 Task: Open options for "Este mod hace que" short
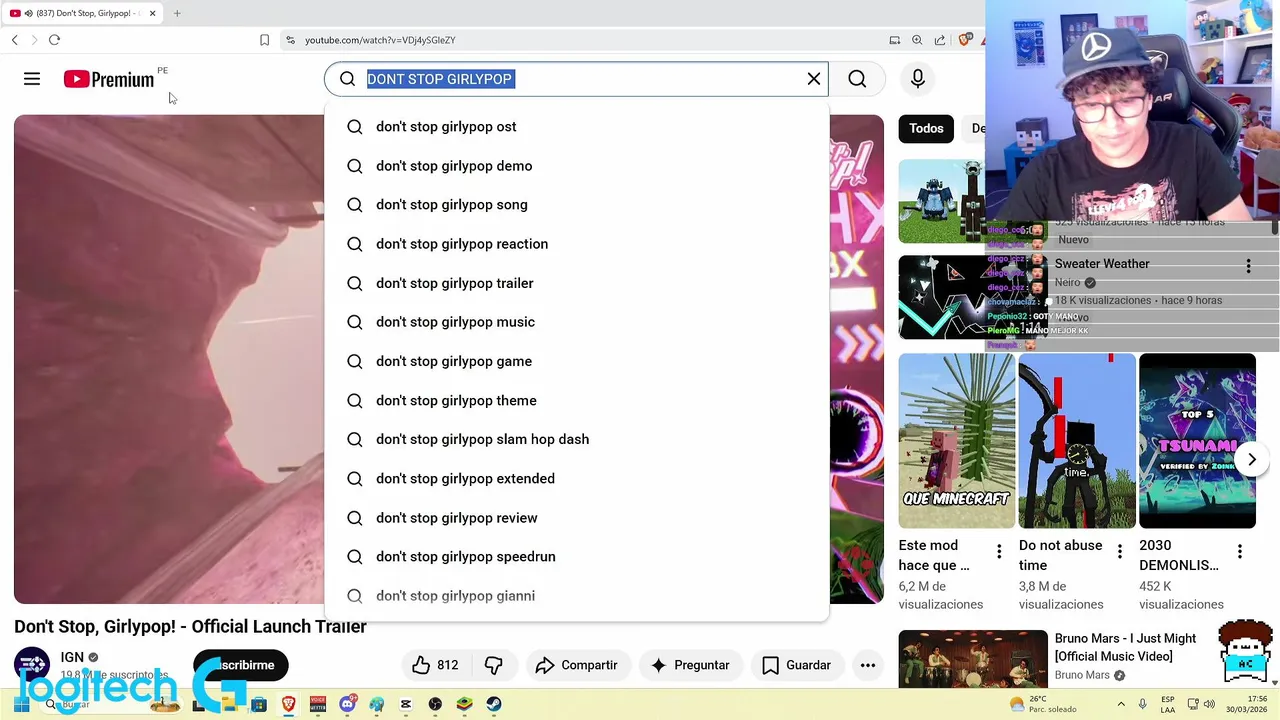pos(999,551)
